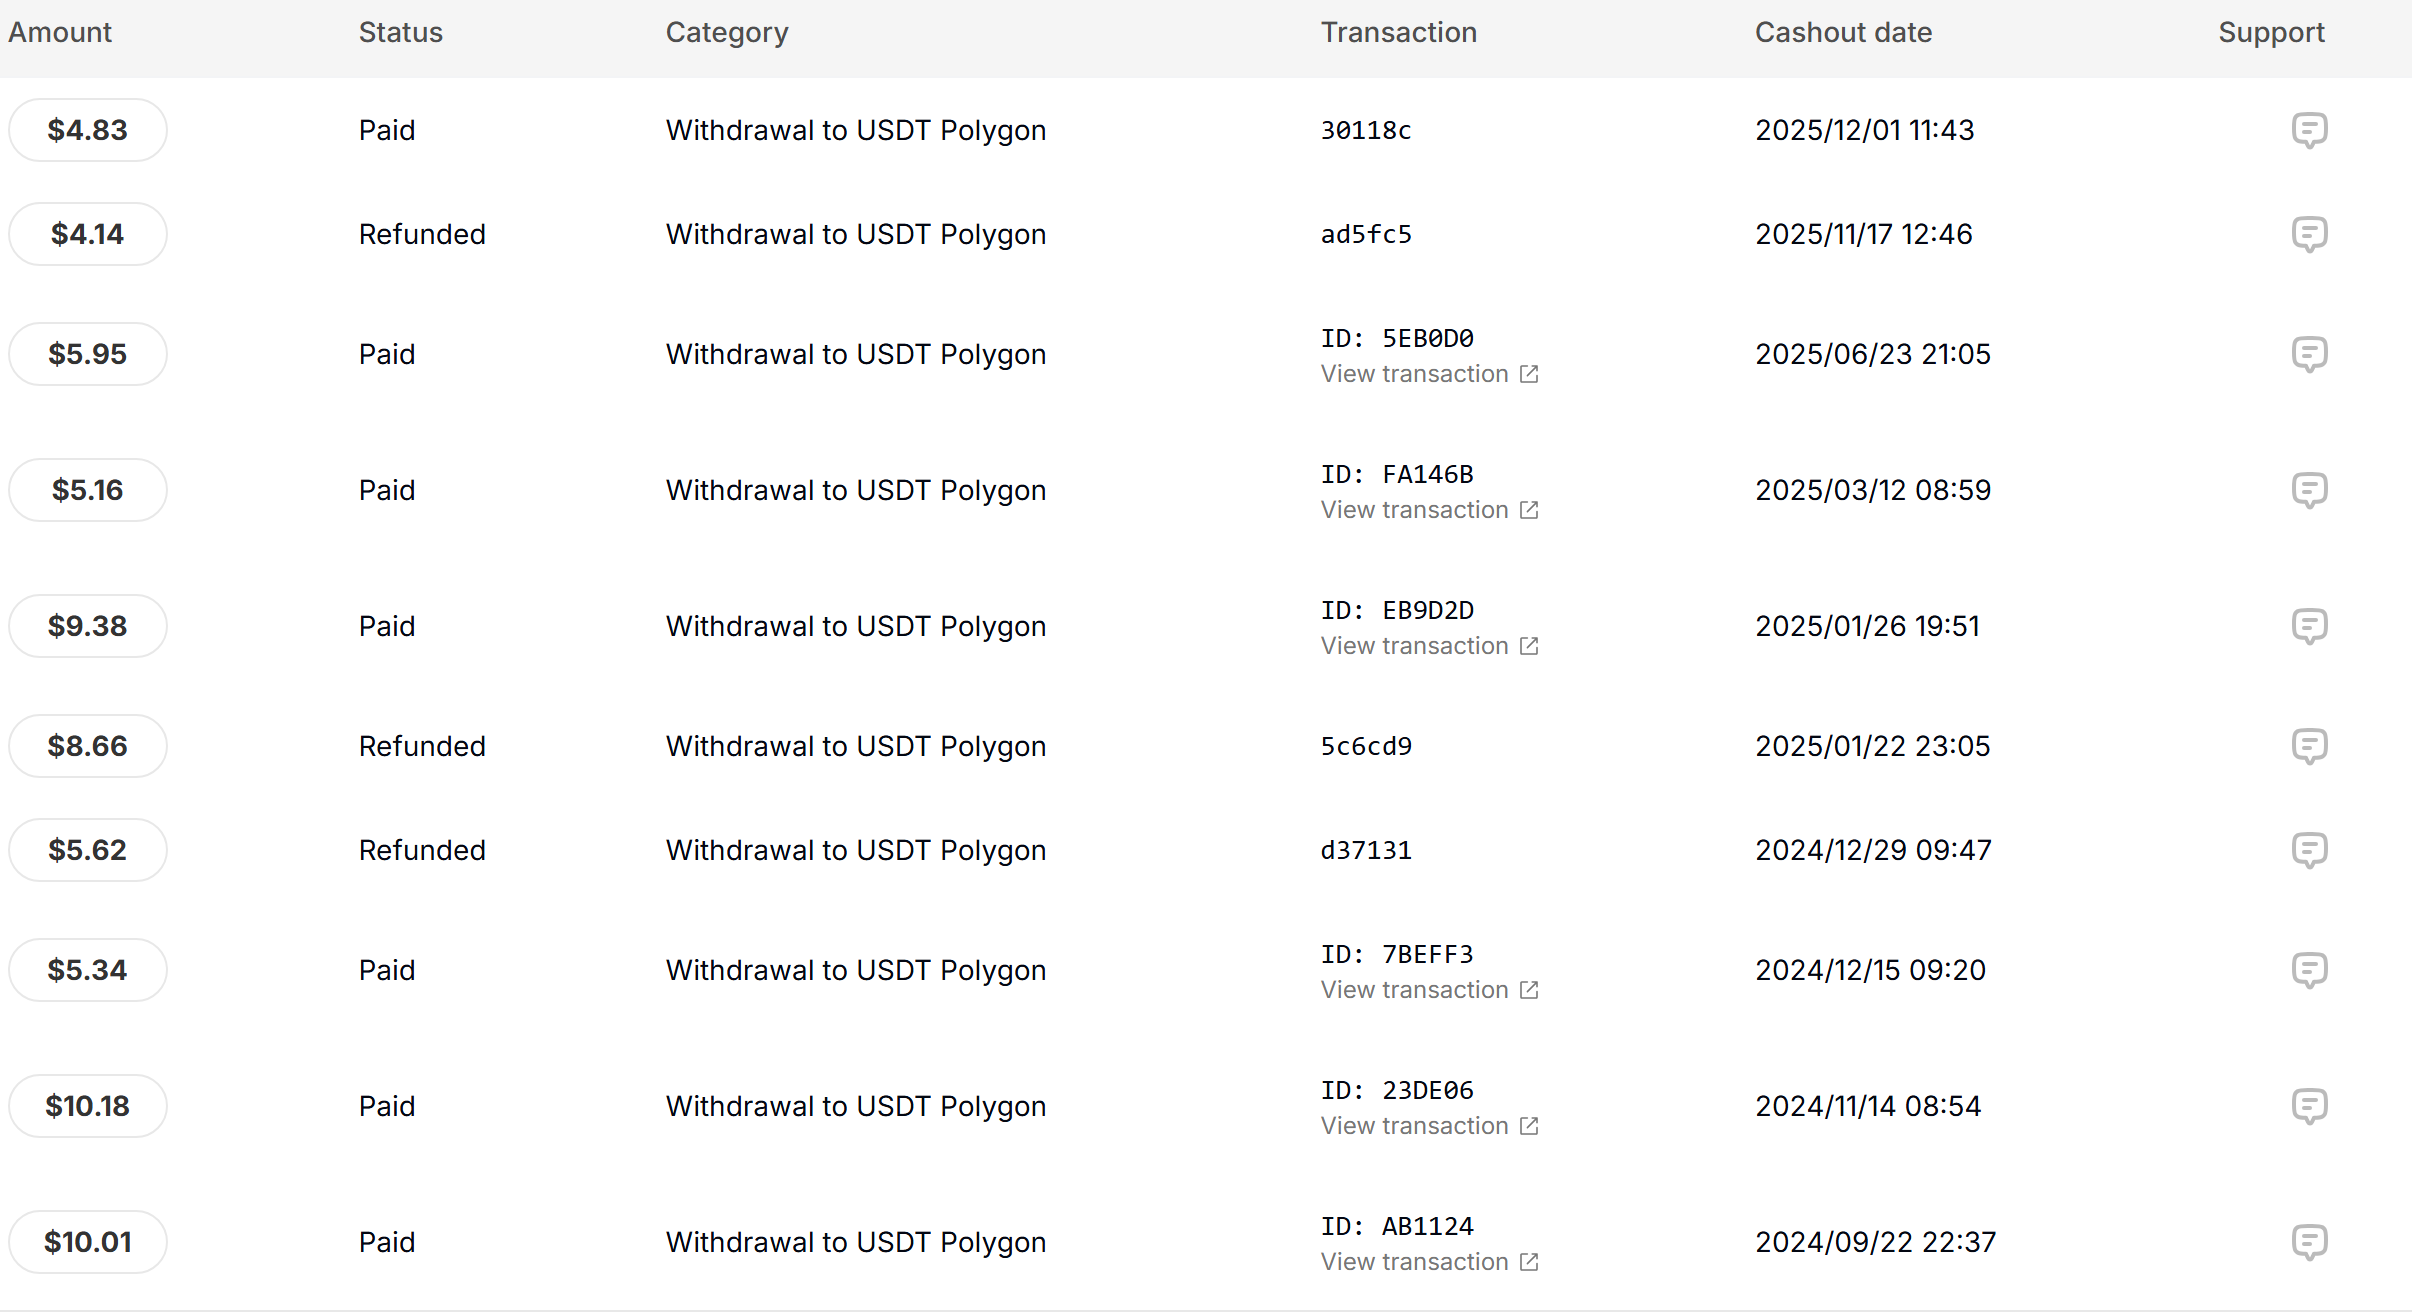Screen dimensions: 2412x1315
Task: Click support icon for the $5.62 refund
Action: (x=2309, y=850)
